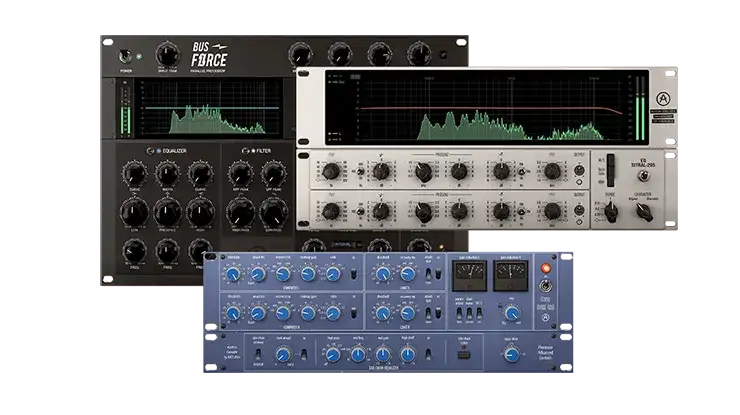Click the Bus Force spectrum analyzer display
Viewport: 740px width, 415px height.
point(210,108)
